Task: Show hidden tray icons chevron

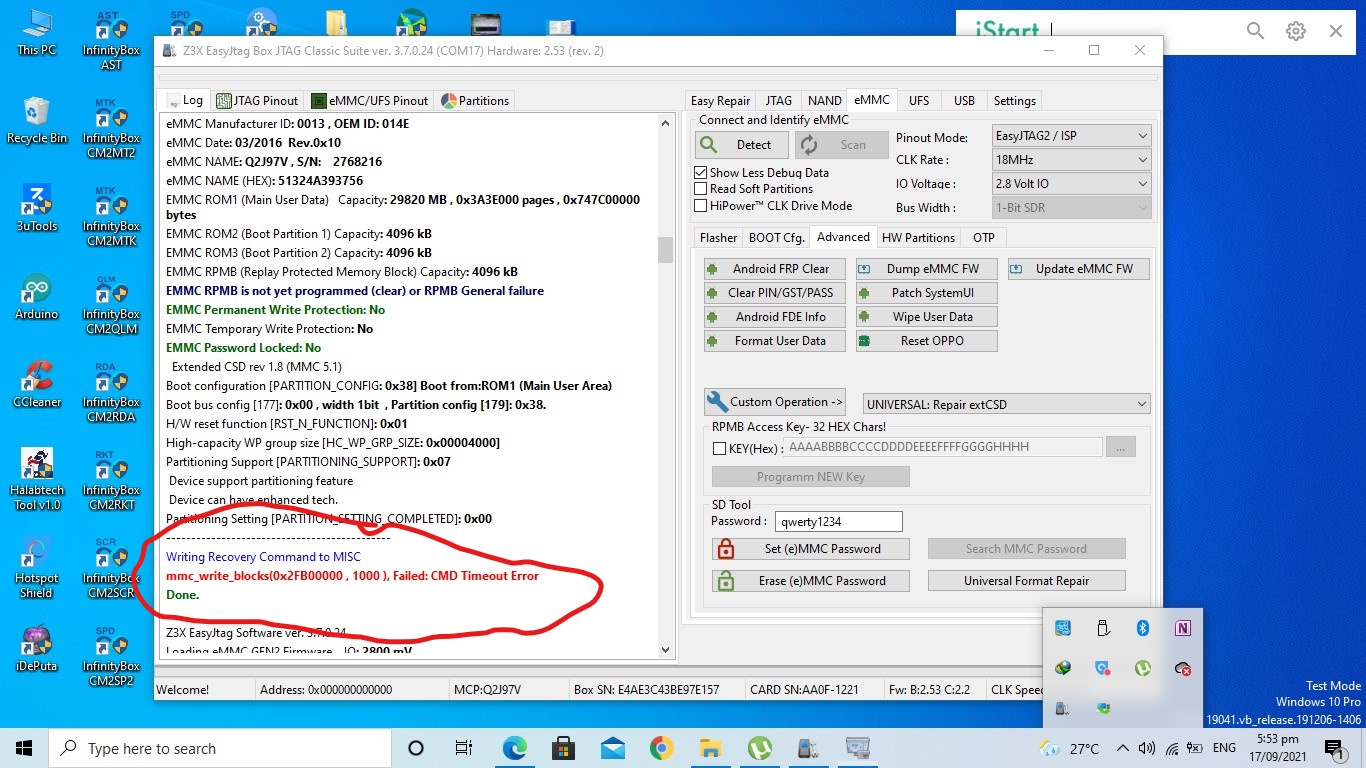Action: coord(1123,748)
